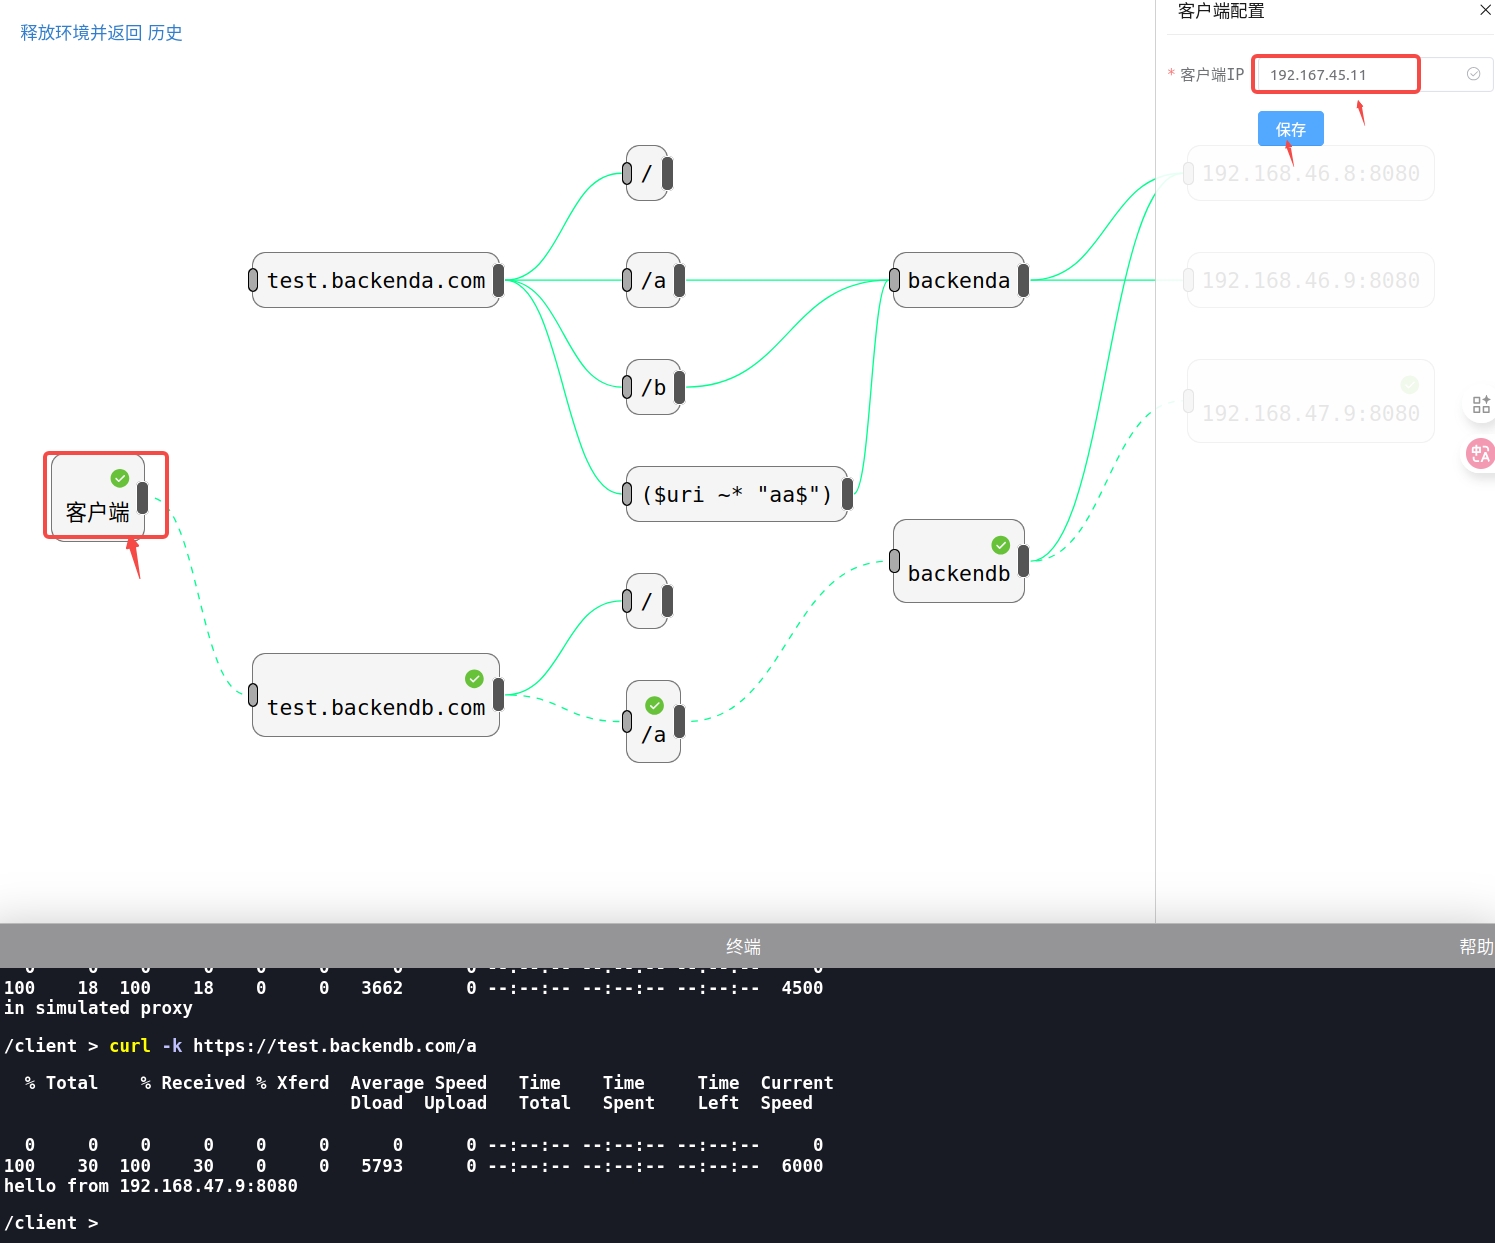The width and height of the screenshot is (1495, 1243).
Task: Click the 释放环境并返回 link
Action: pyautogui.click(x=81, y=33)
